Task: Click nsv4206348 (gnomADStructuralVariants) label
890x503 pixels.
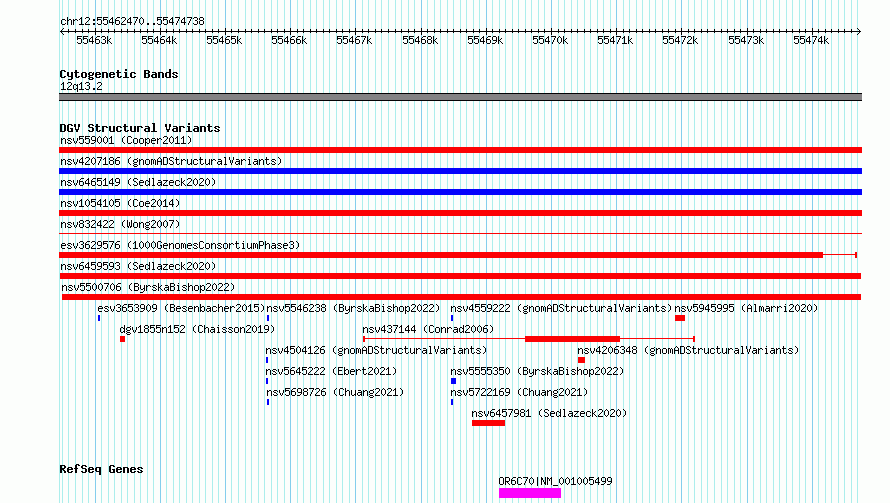Action: click(x=688, y=350)
